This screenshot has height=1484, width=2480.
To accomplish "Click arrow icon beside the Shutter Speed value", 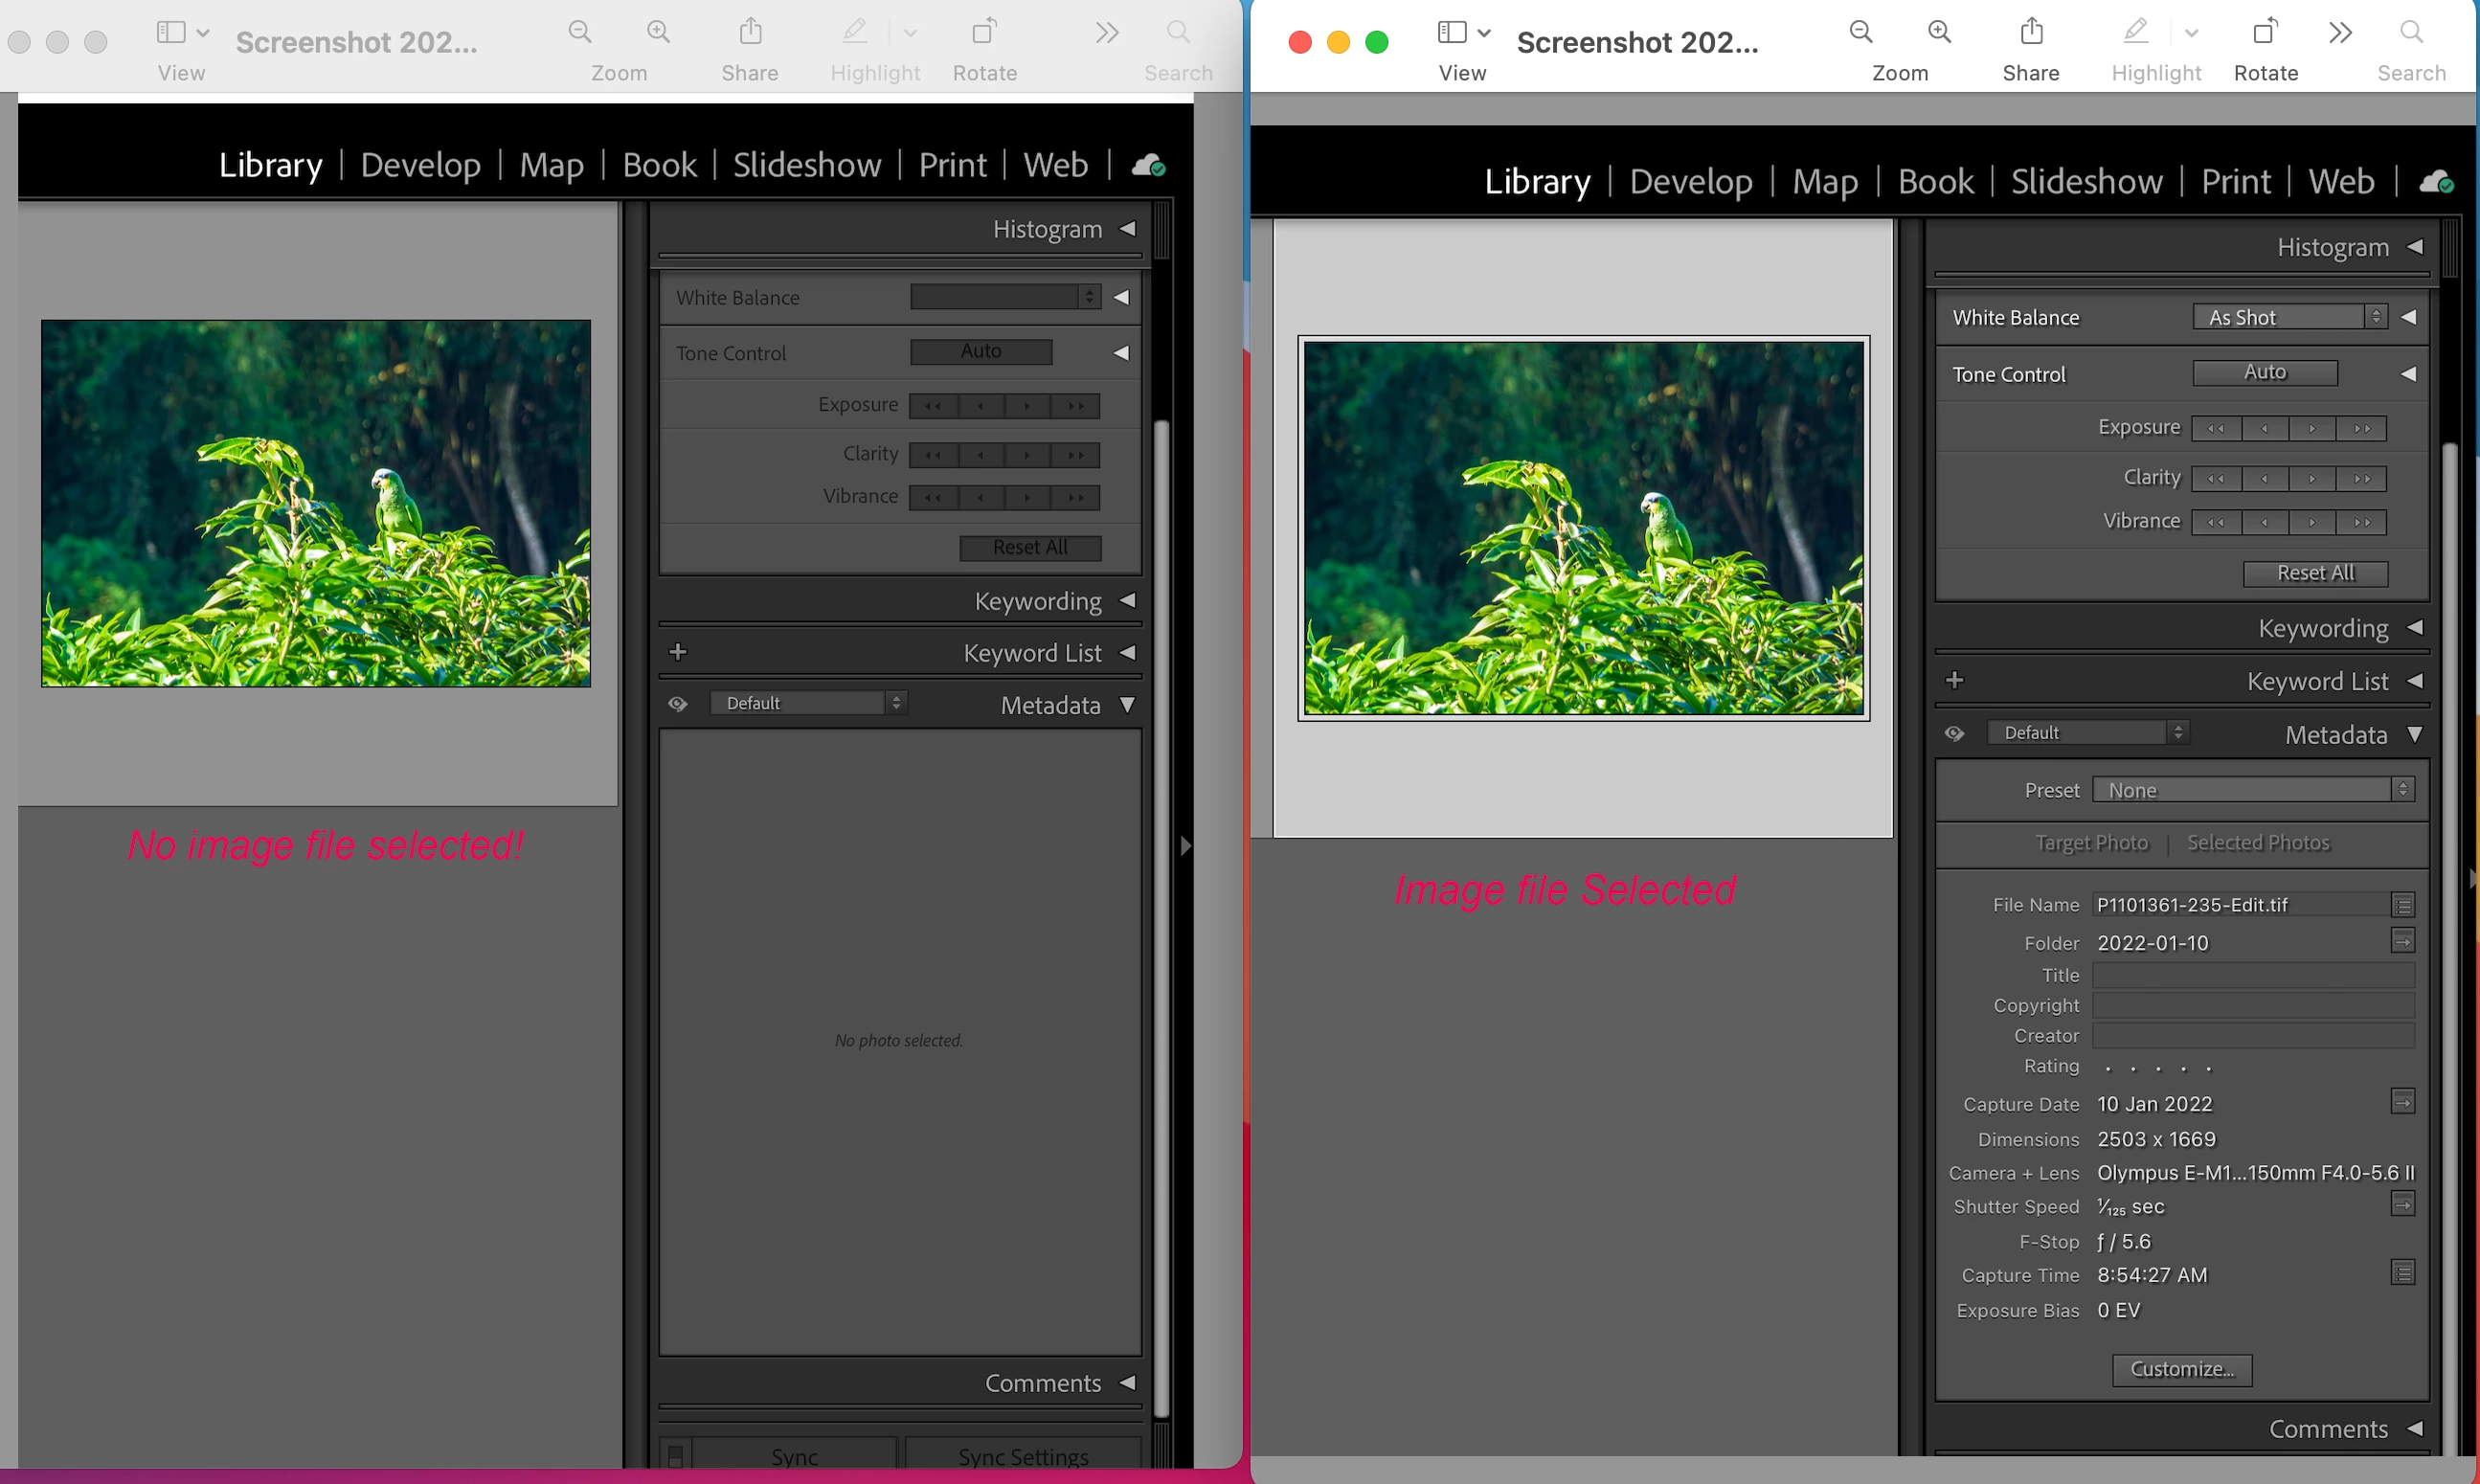I will [2403, 1204].
